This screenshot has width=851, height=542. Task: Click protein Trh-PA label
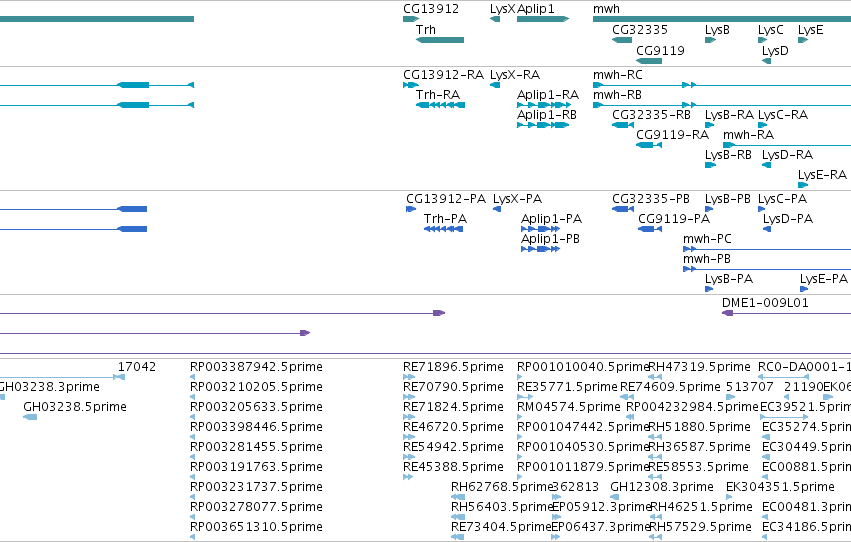pos(445,219)
